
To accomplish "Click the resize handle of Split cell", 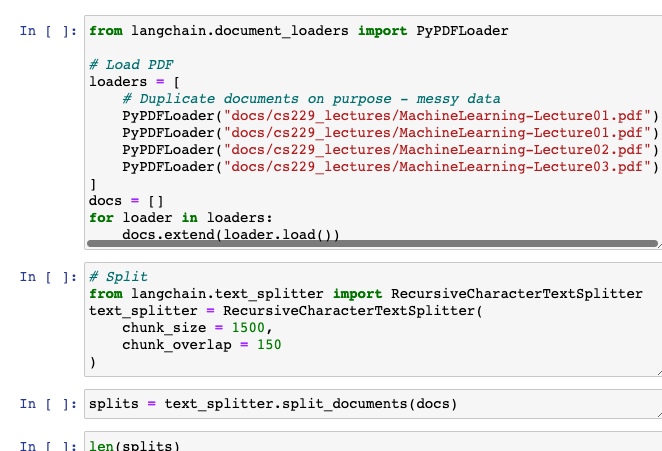I will pos(659,373).
